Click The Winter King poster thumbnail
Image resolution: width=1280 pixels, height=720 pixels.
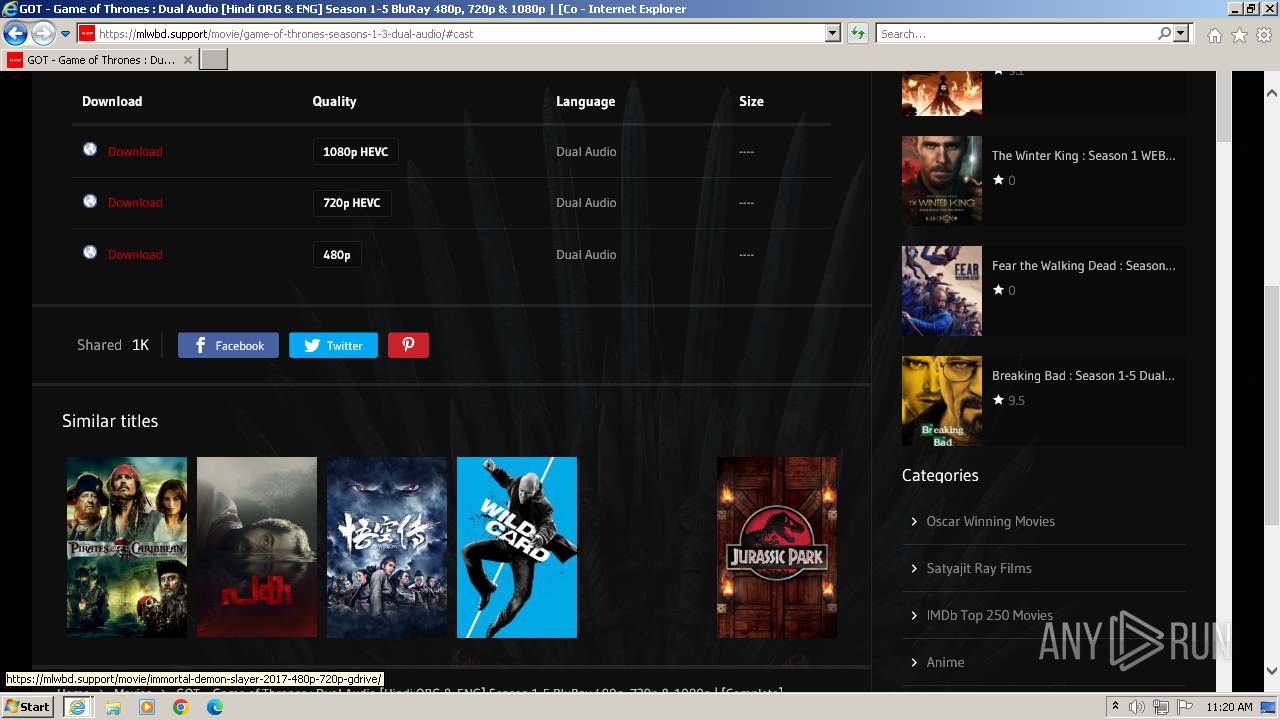click(942, 180)
